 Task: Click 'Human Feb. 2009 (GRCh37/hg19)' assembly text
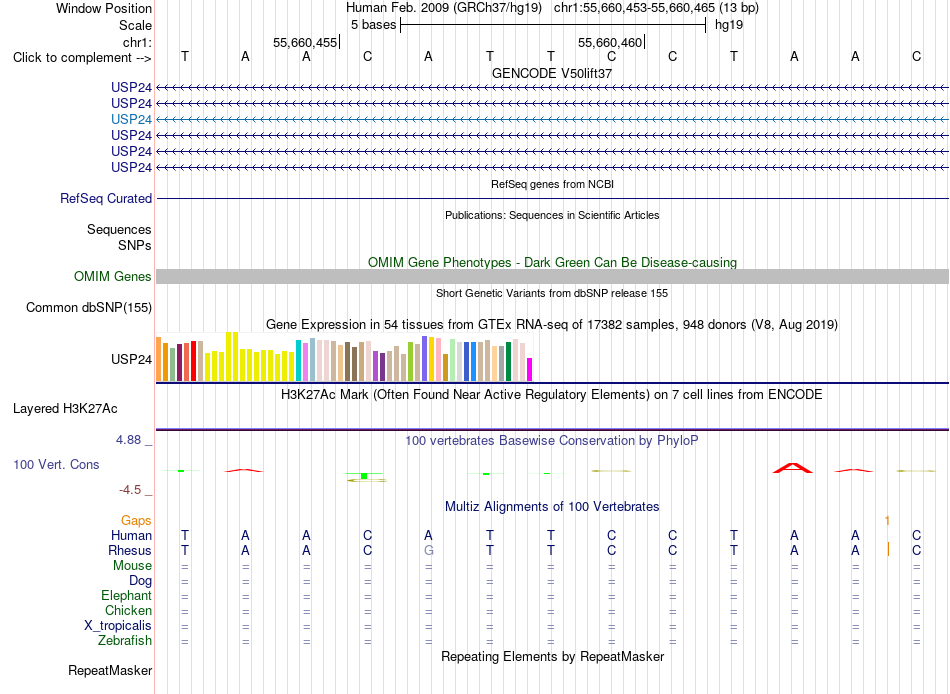(444, 8)
